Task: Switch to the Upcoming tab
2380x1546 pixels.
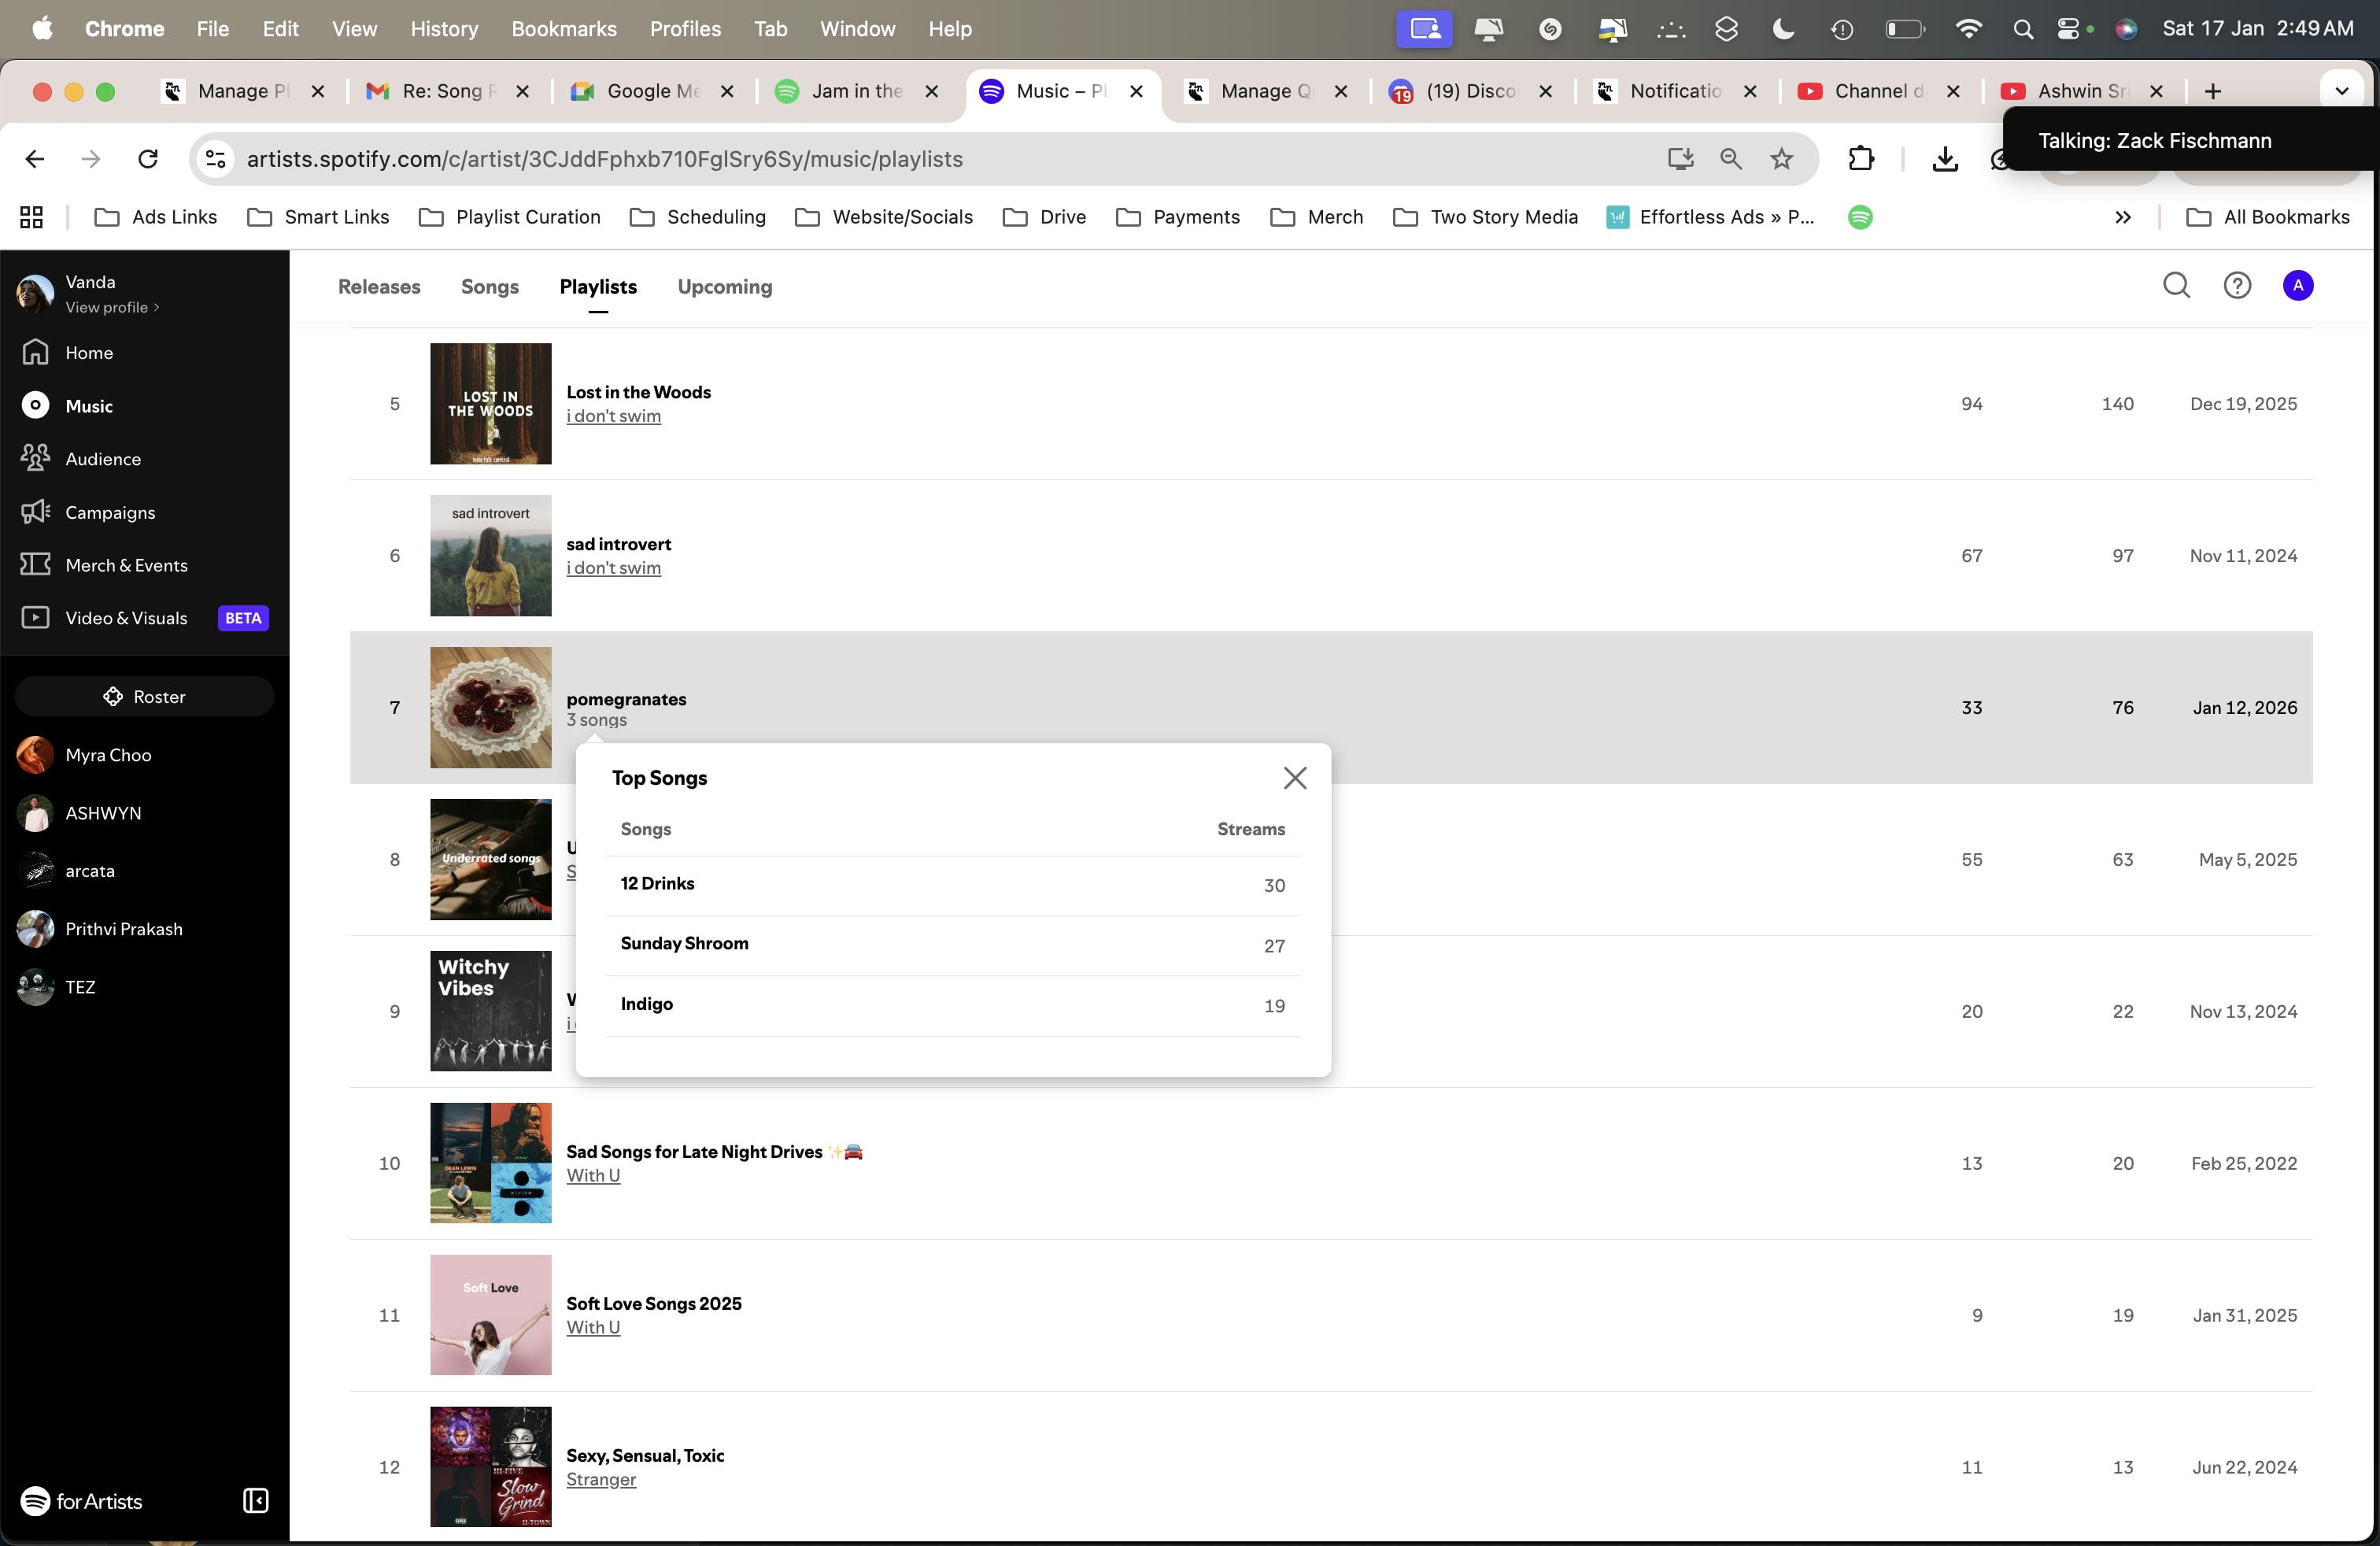Action: [x=724, y=287]
